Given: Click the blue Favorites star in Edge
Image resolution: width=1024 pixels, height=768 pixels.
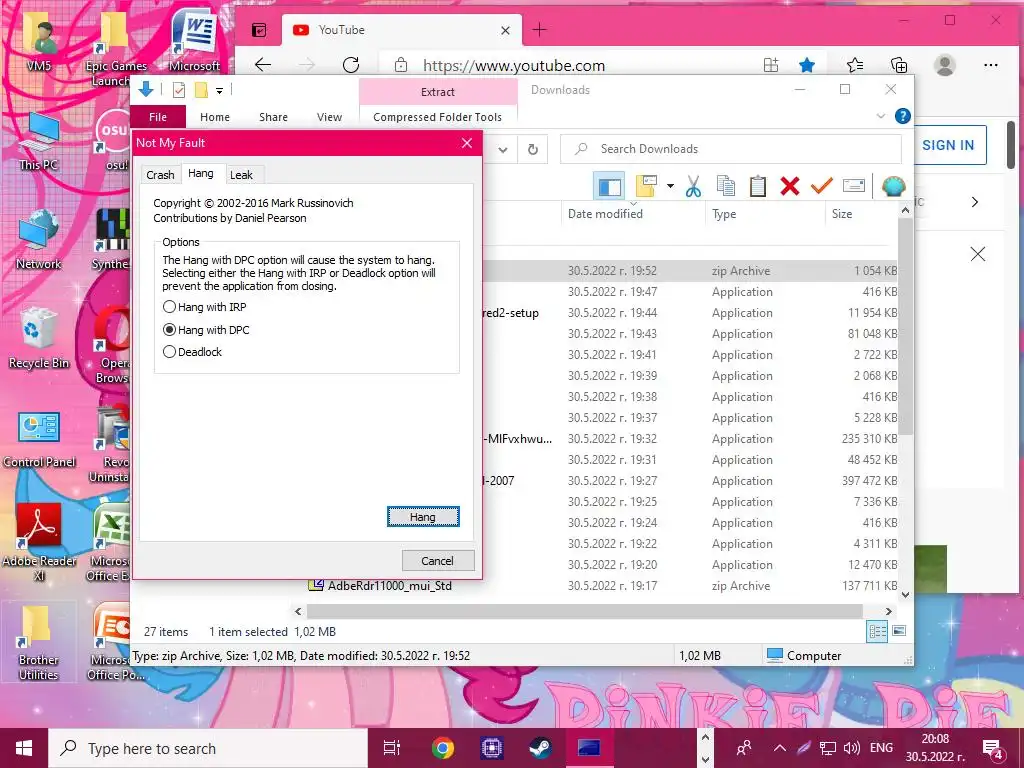Looking at the screenshot, I should 807,65.
